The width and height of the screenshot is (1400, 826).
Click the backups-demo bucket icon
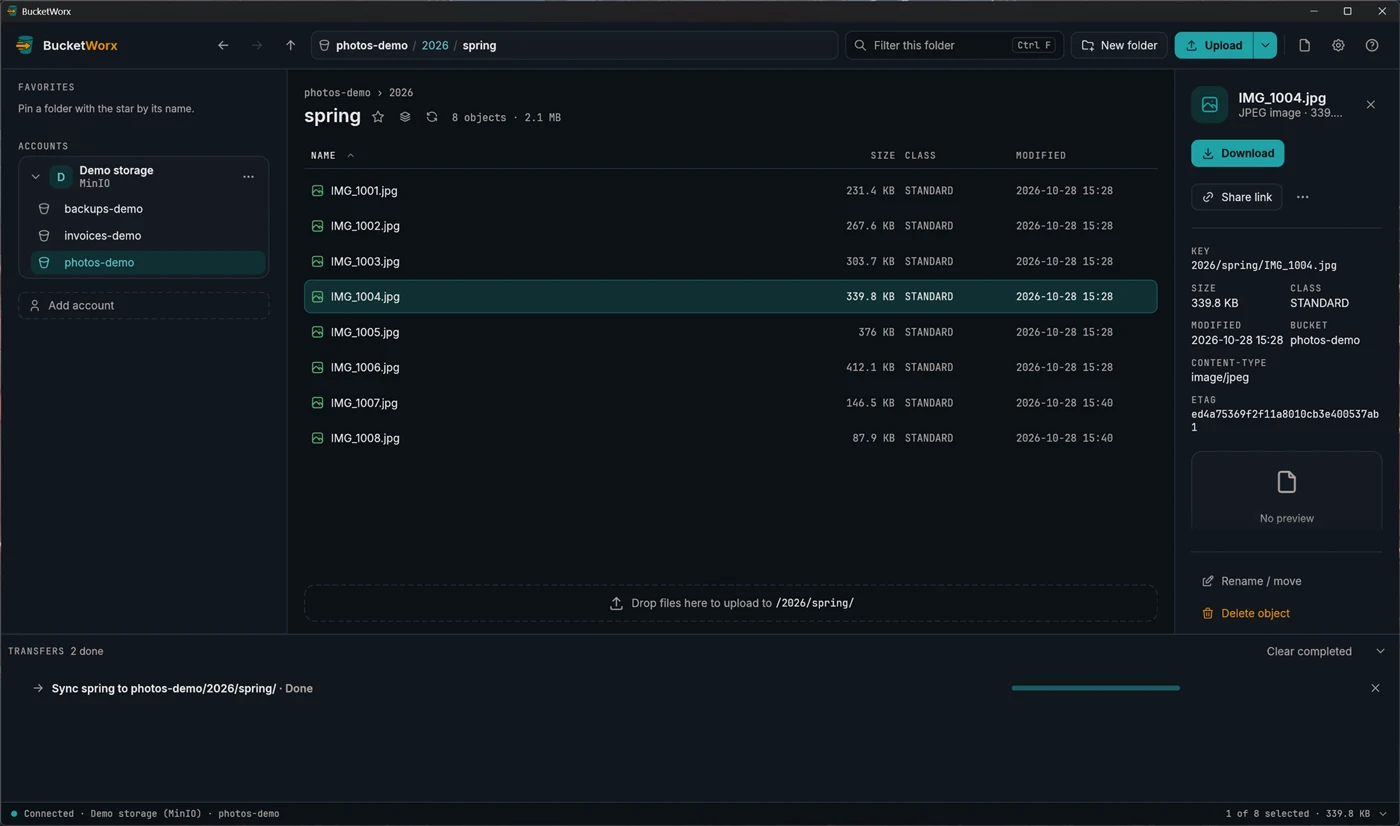point(44,209)
